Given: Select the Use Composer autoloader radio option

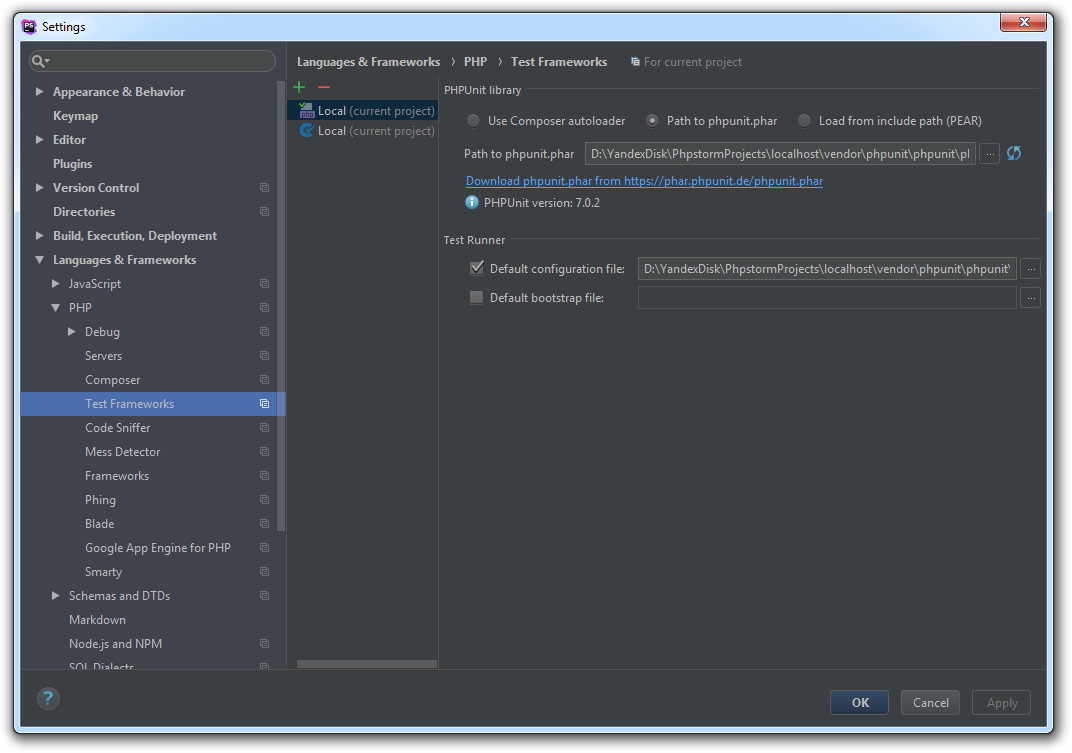Looking at the screenshot, I should pos(473,120).
